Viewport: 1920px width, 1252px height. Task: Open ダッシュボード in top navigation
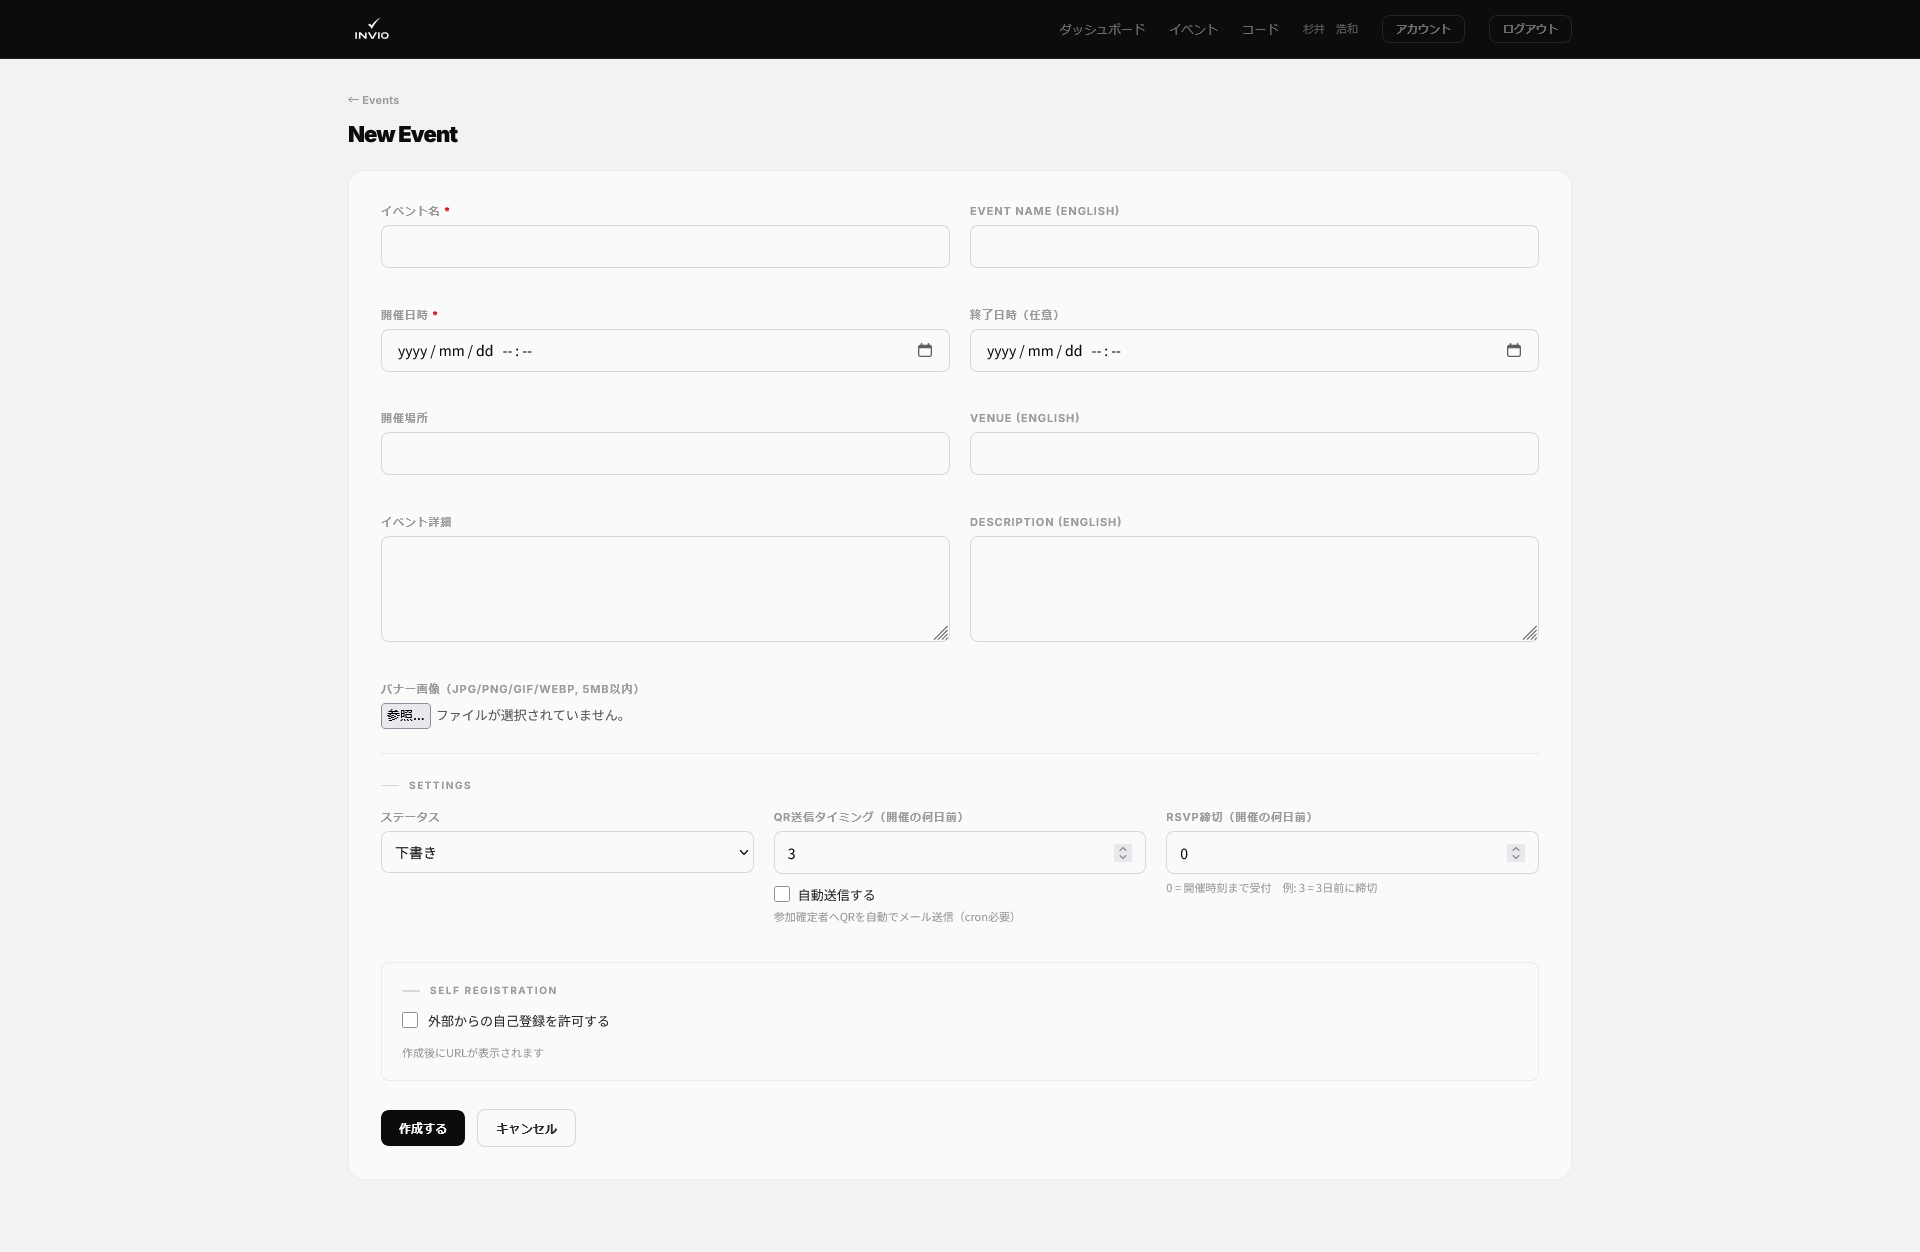tap(1102, 29)
